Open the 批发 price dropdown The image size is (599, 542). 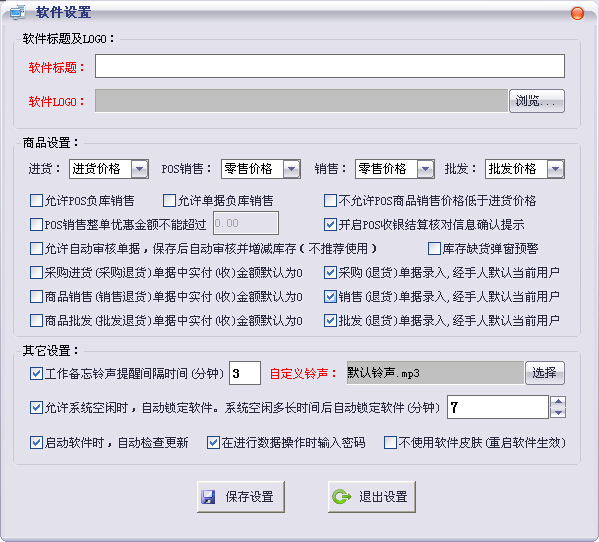click(x=555, y=168)
